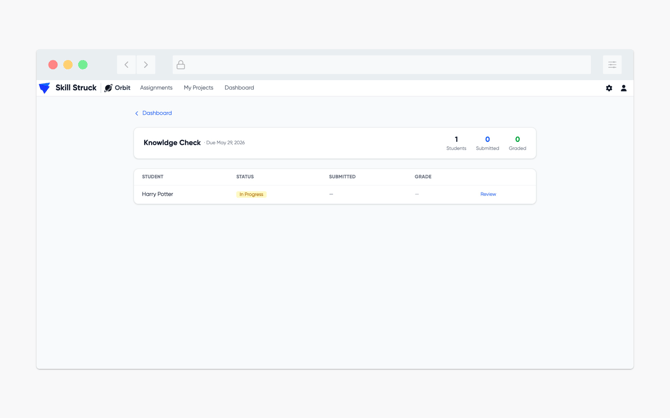Click the lock icon in address bar
The height and width of the screenshot is (418, 670).
(x=181, y=65)
